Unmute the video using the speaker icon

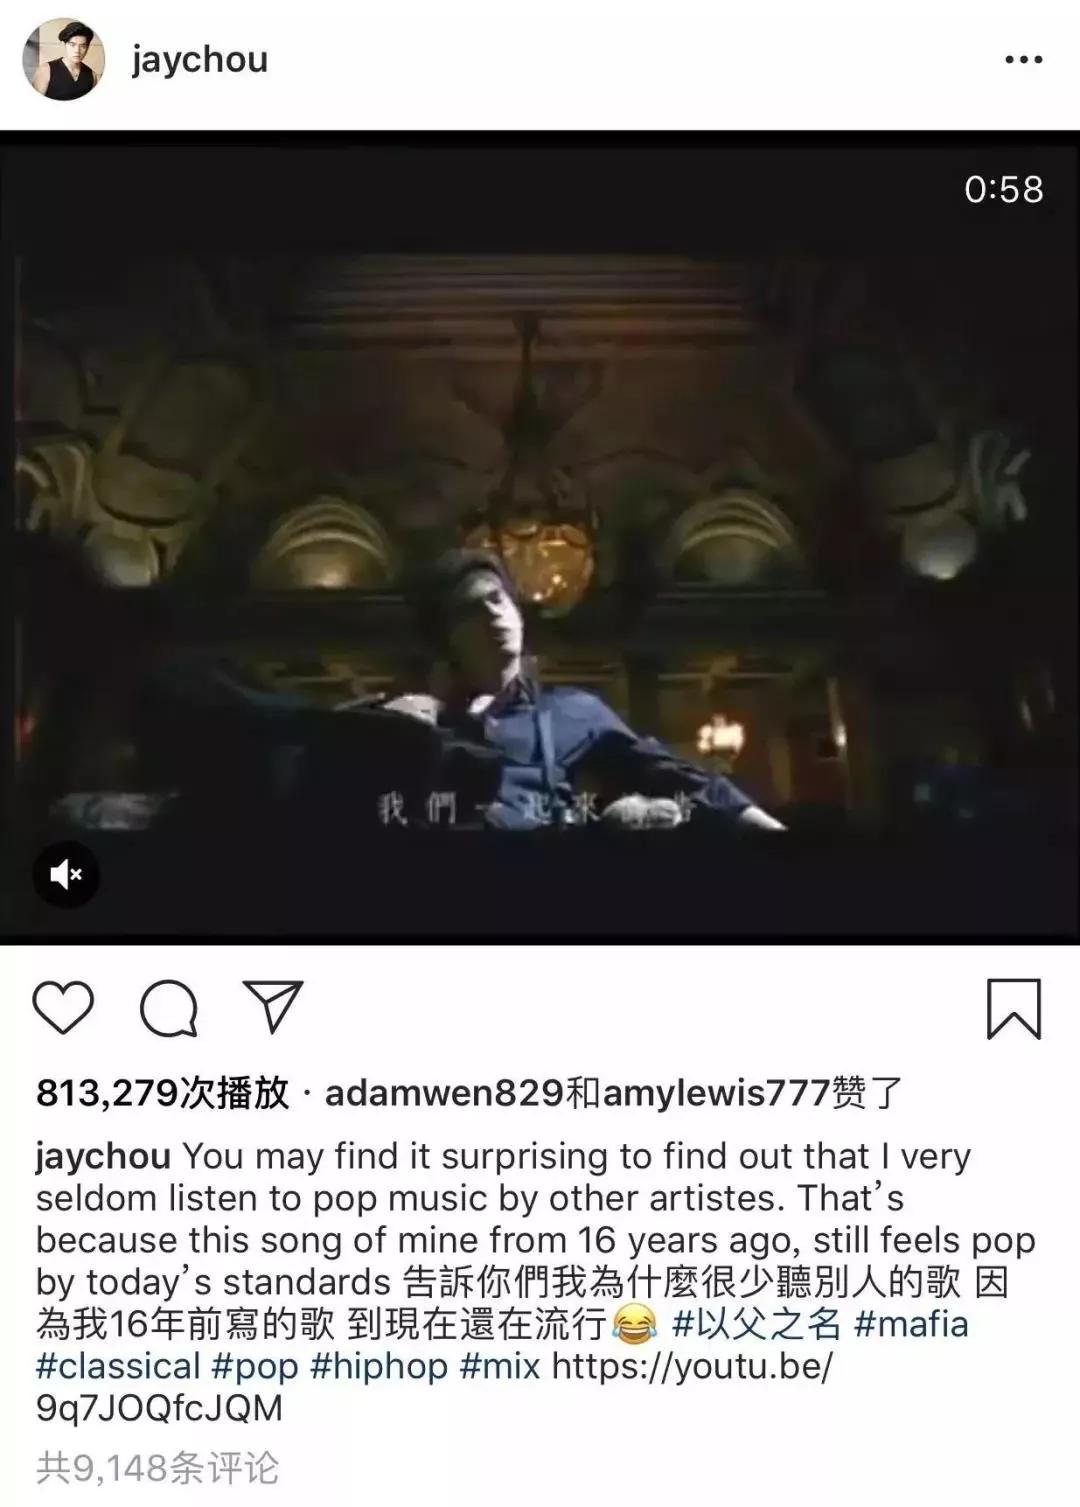66,875
